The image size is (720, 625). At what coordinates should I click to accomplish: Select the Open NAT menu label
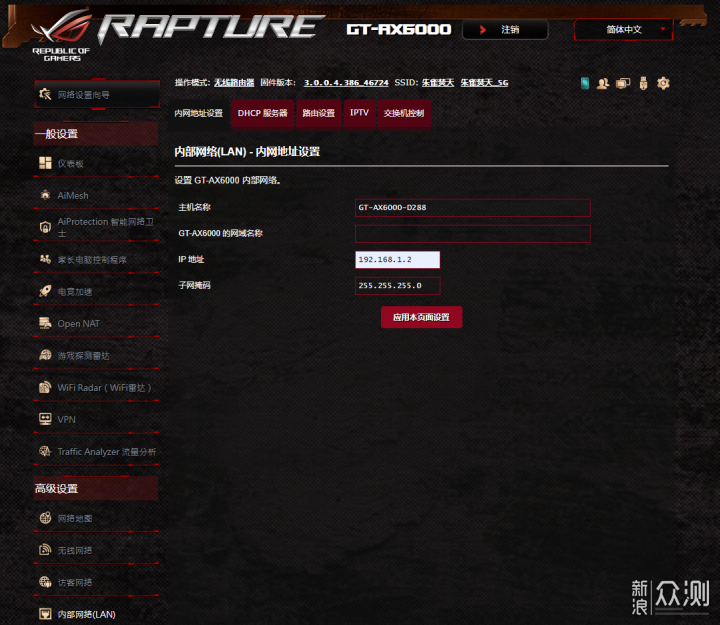tap(79, 324)
